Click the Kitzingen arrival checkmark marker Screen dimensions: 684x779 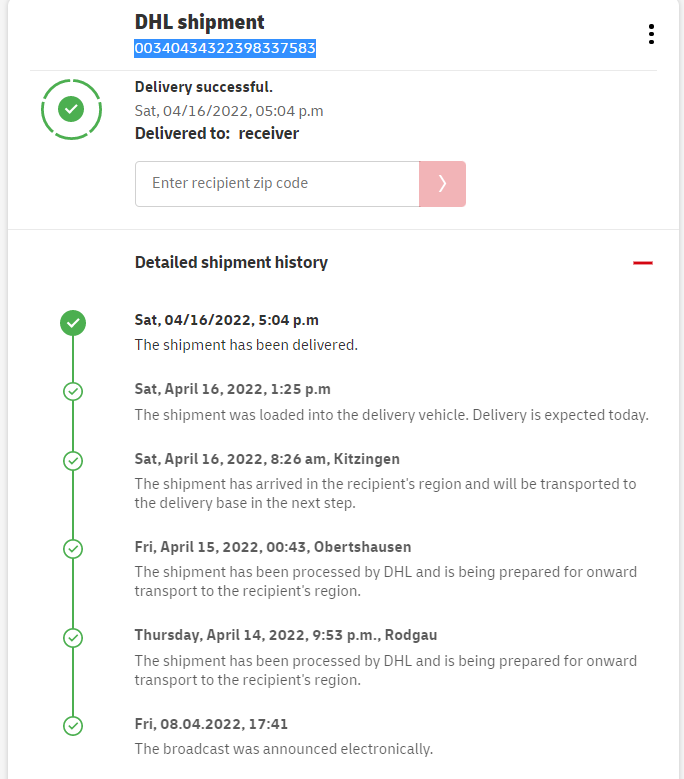pyautogui.click(x=73, y=461)
